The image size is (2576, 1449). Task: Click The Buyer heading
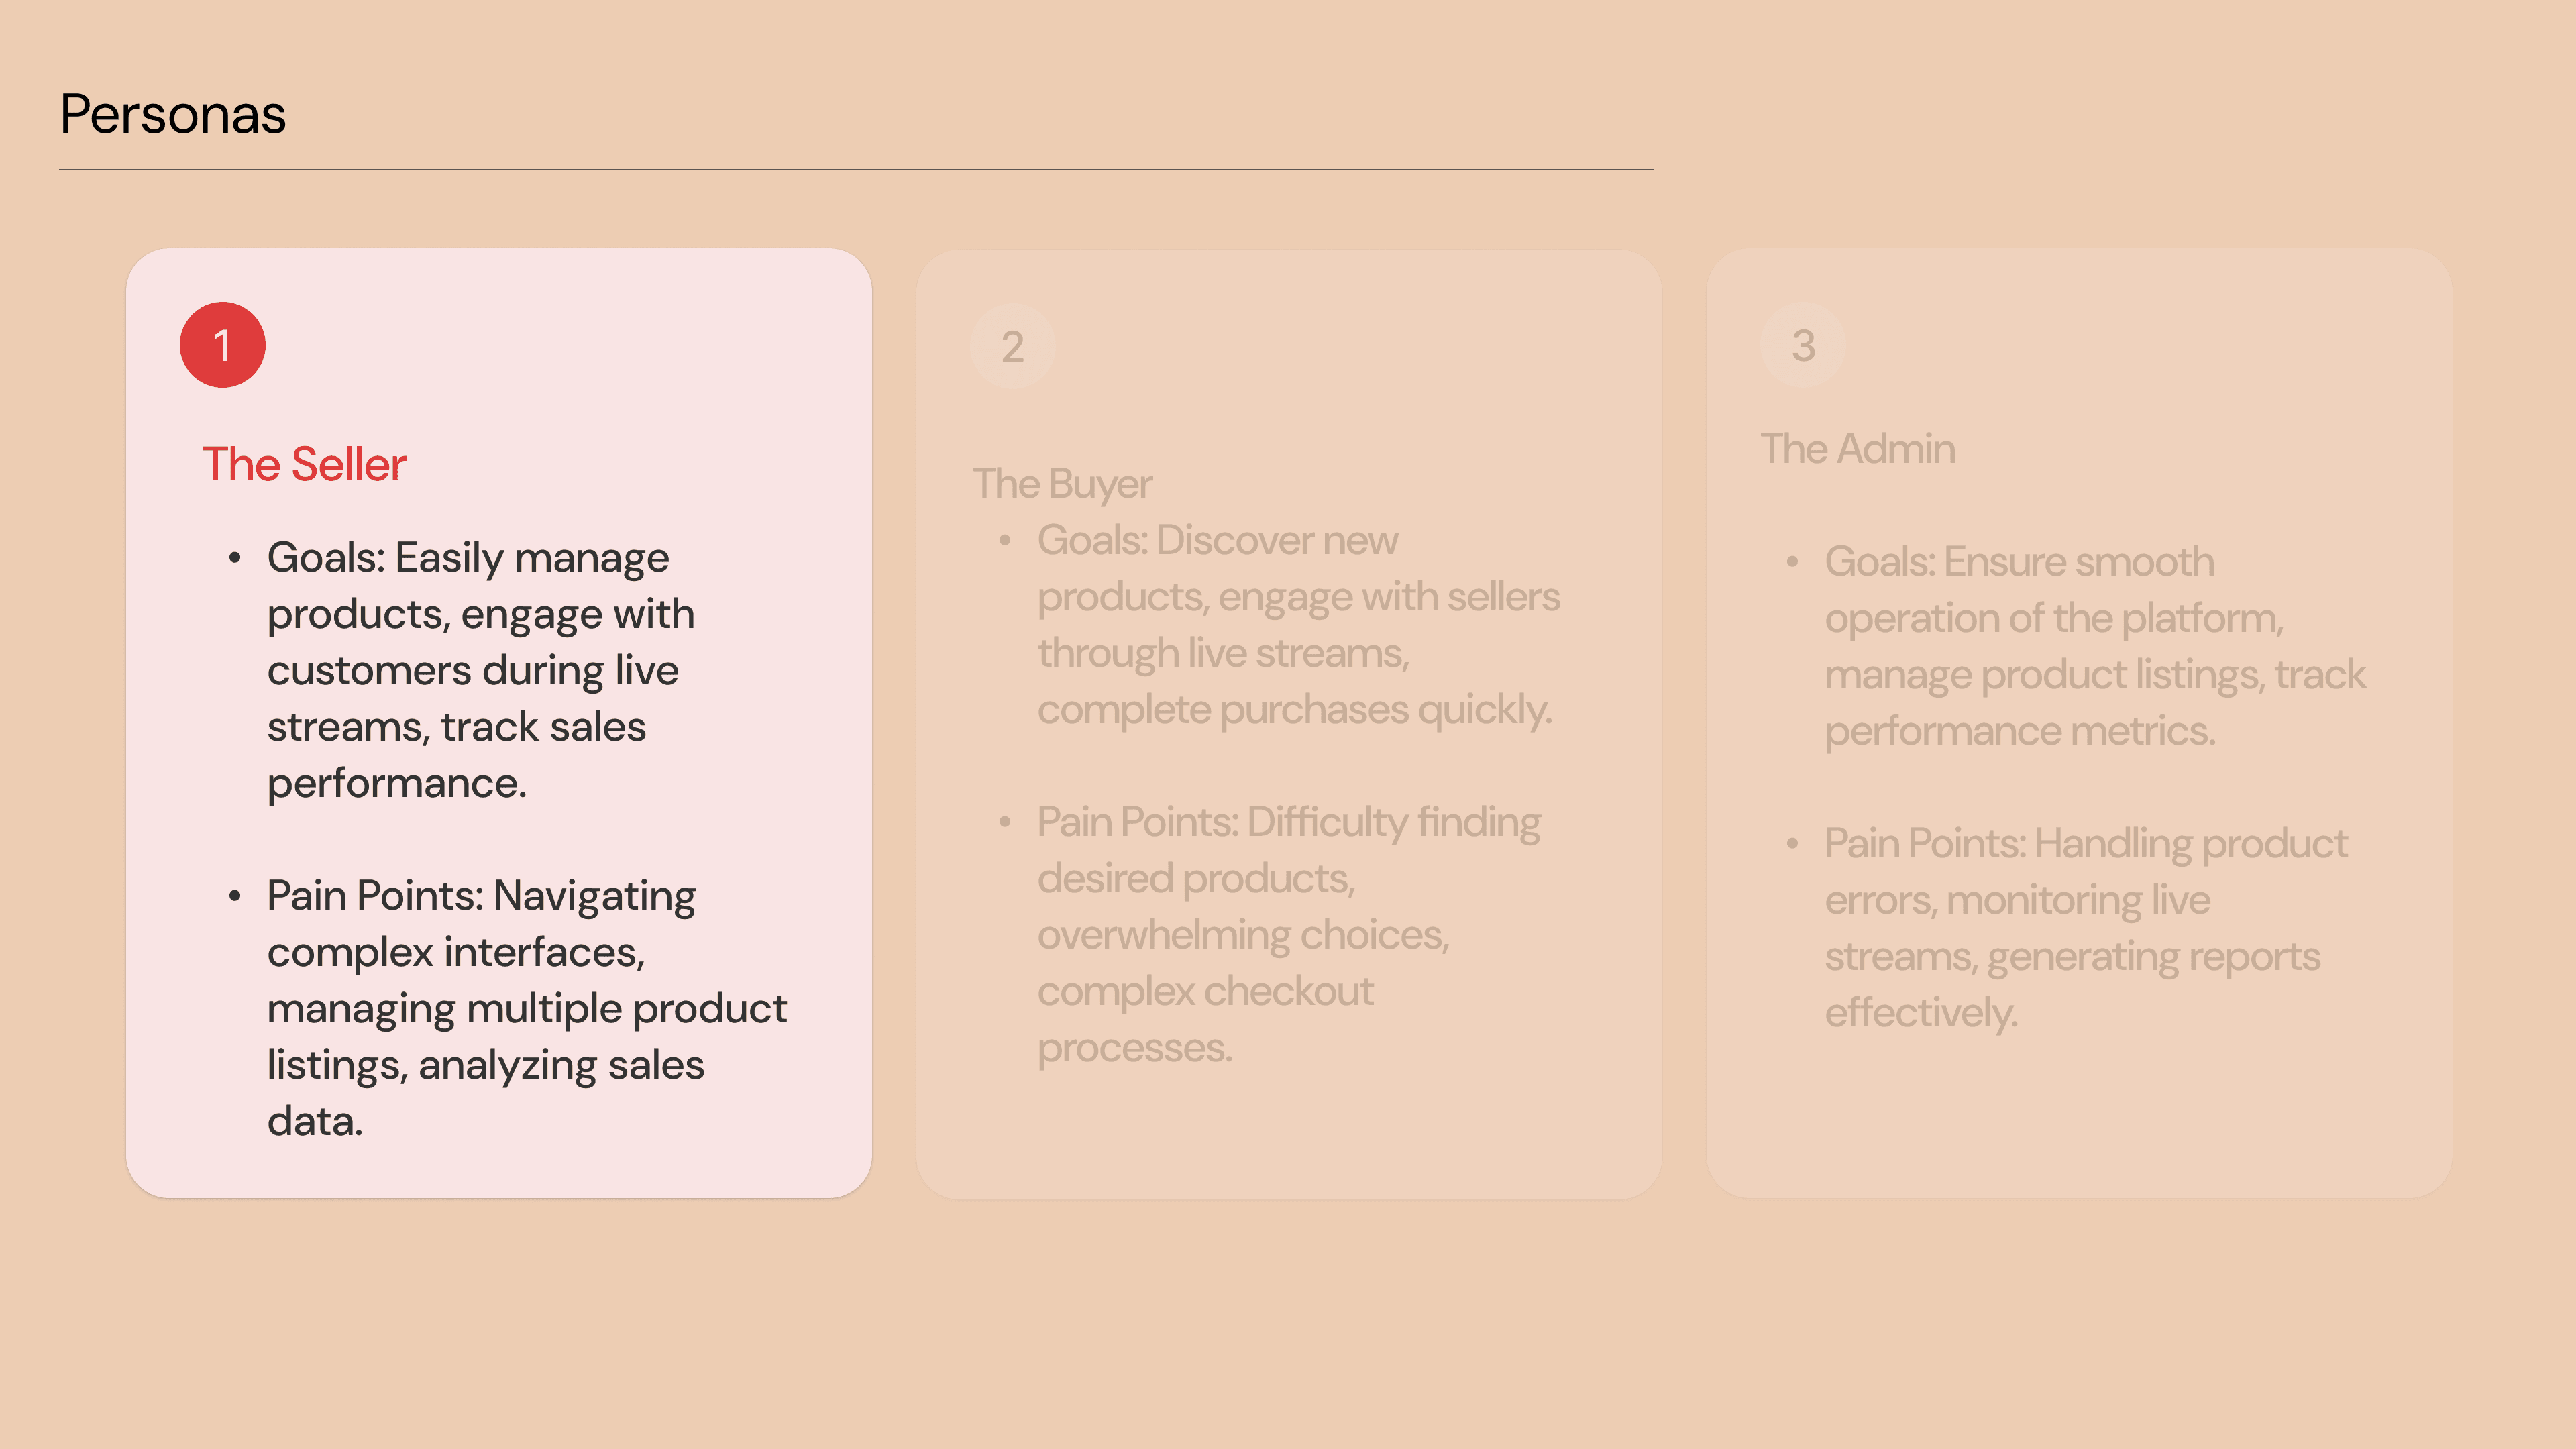click(1062, 484)
